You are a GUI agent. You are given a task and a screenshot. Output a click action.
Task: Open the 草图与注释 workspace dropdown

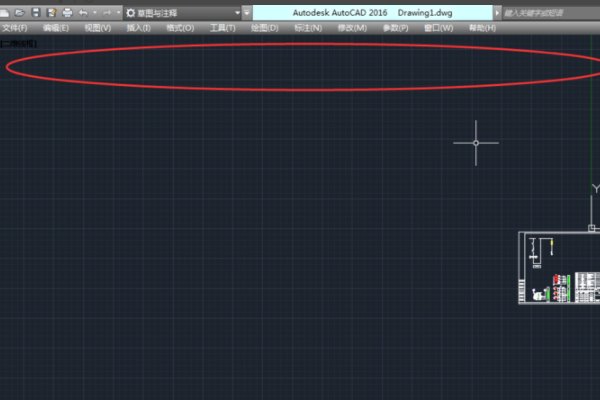185,13
